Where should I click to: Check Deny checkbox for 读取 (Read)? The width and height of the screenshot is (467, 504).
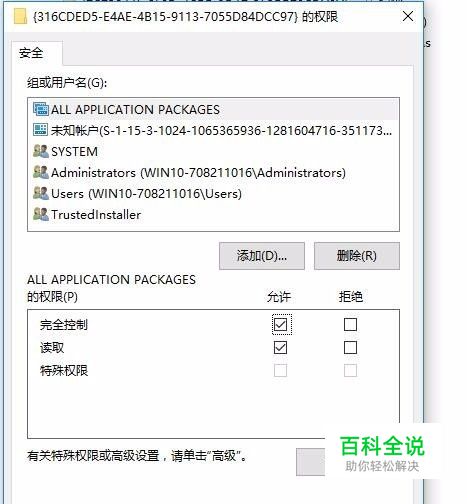[350, 348]
